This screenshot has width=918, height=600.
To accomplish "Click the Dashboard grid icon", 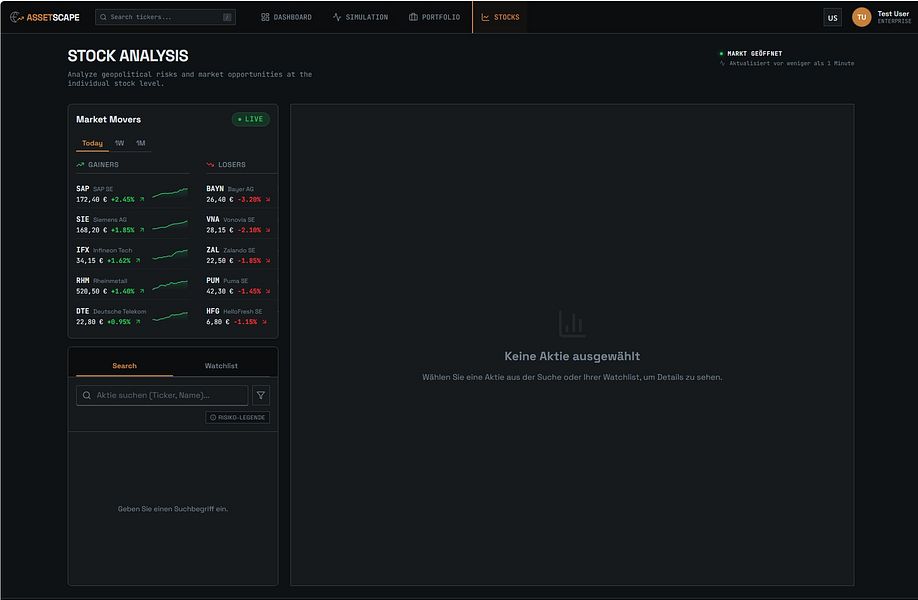I will pyautogui.click(x=265, y=17).
